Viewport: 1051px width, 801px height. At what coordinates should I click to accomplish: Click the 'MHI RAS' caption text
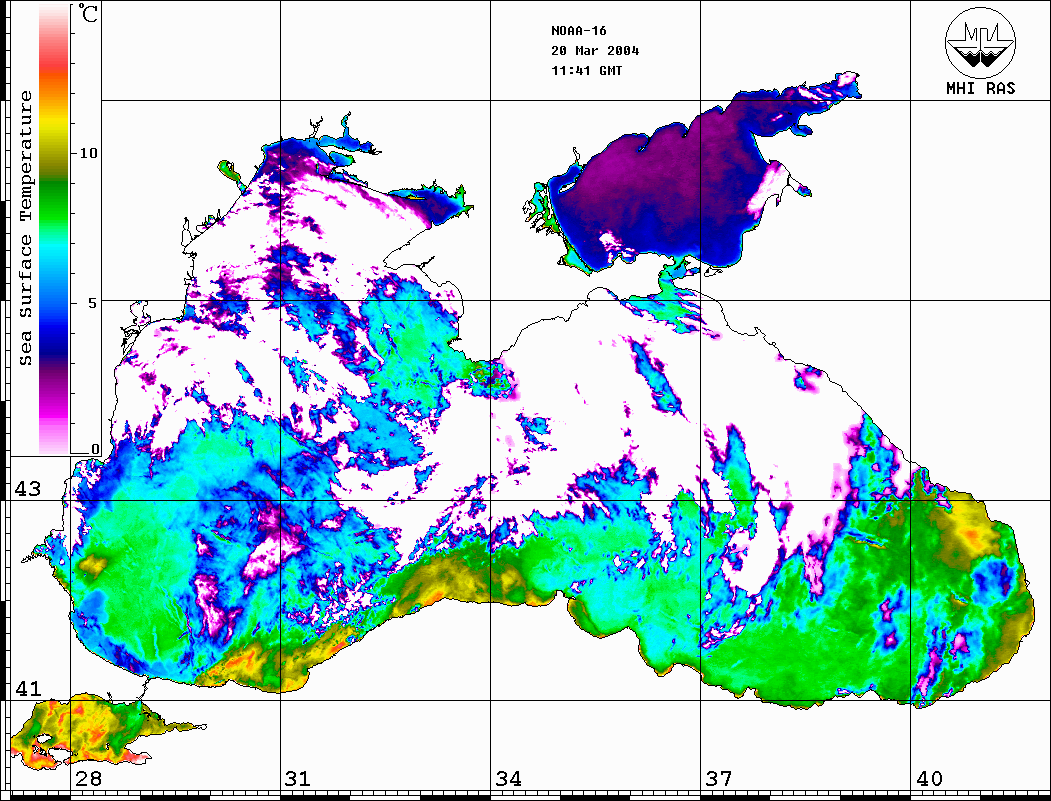click(x=980, y=88)
